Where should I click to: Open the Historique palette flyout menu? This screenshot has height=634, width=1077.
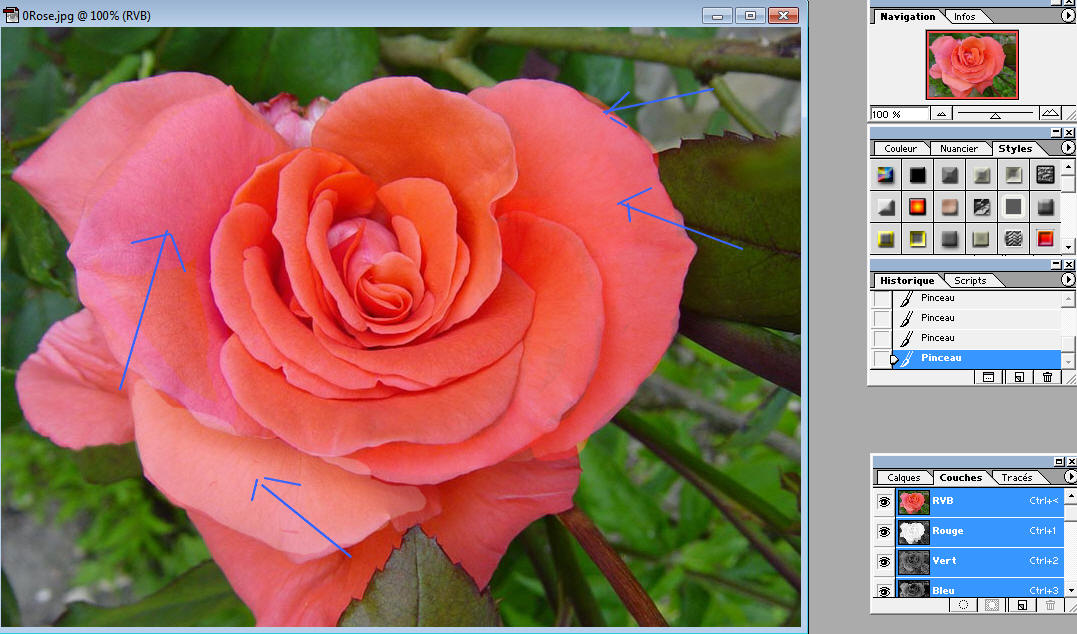[x=1068, y=280]
